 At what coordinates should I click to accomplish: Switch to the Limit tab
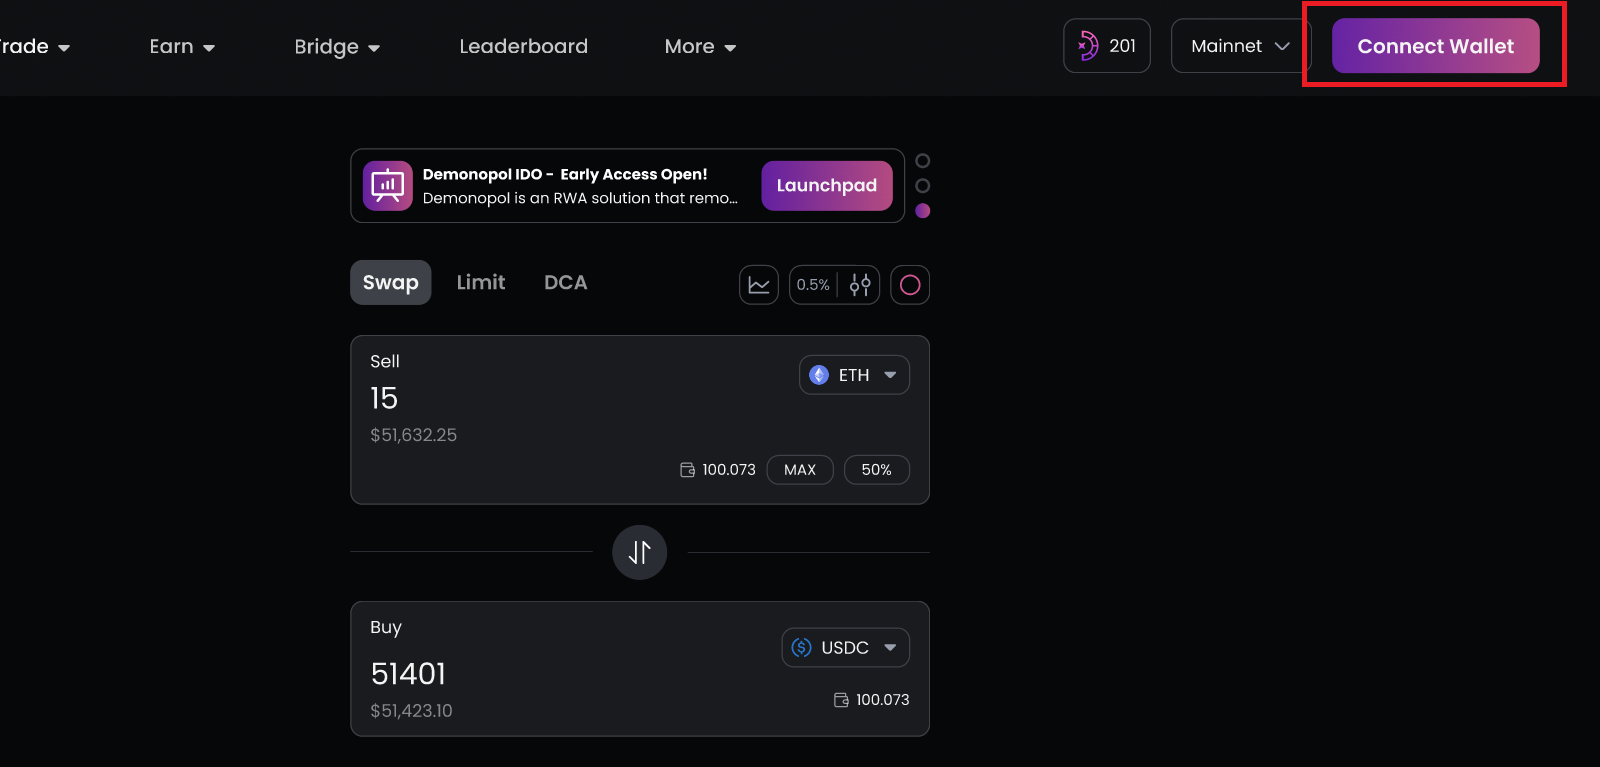[x=481, y=283]
